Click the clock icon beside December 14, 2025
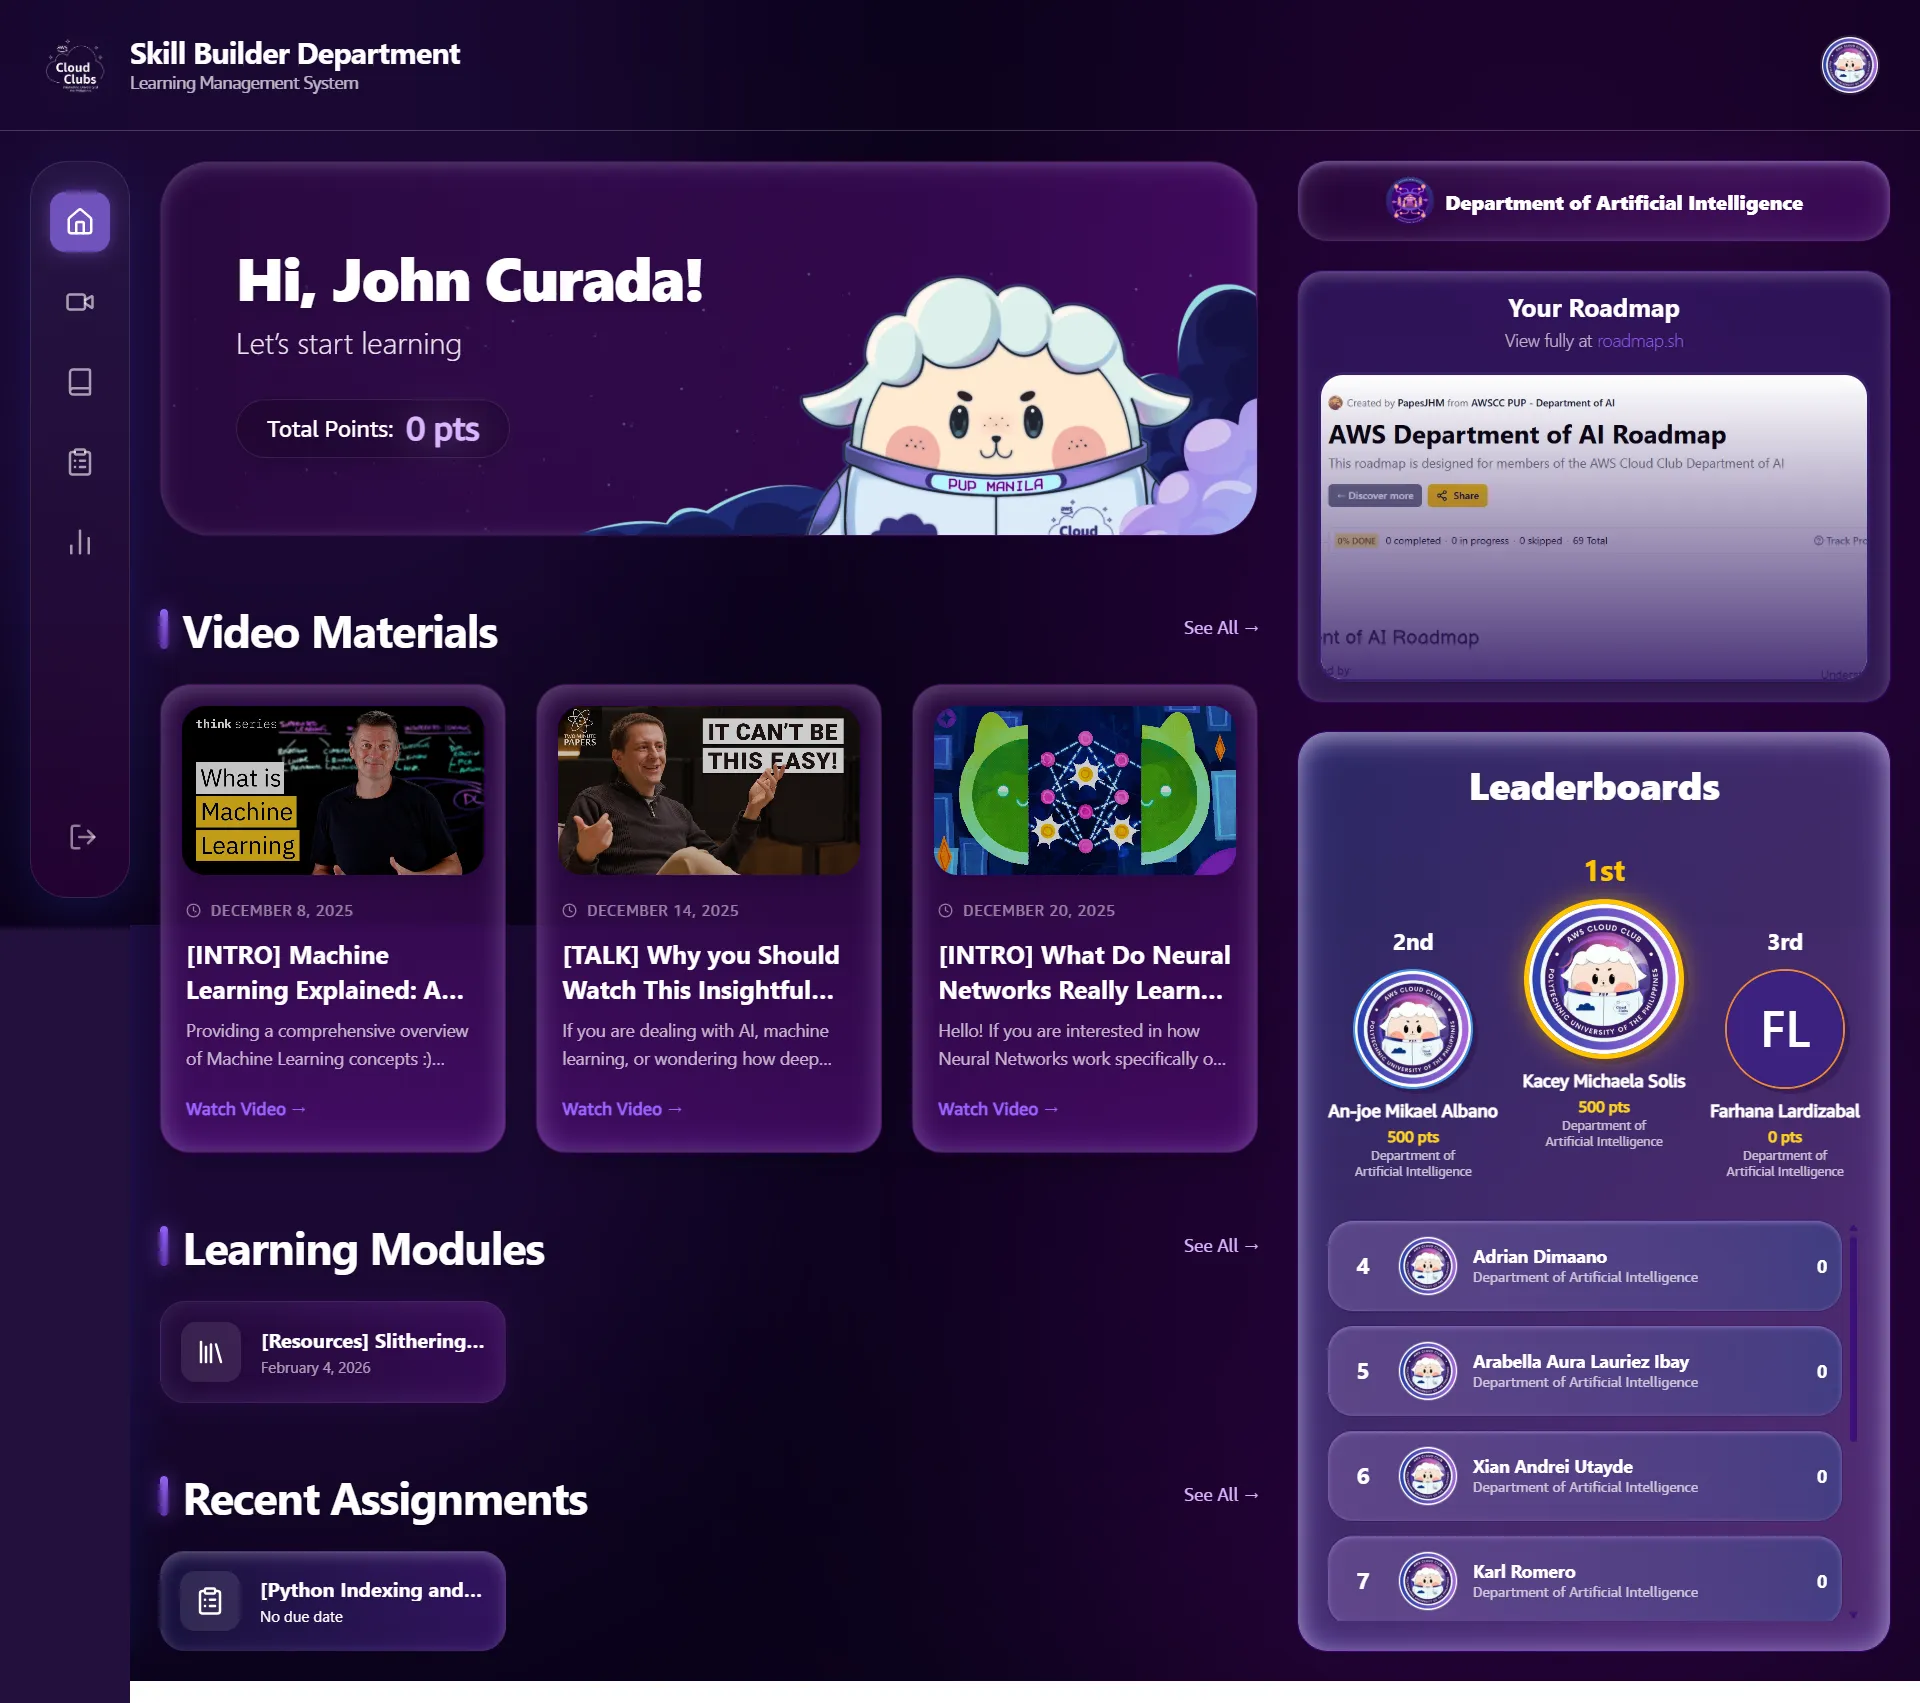1920x1703 pixels. (570, 910)
